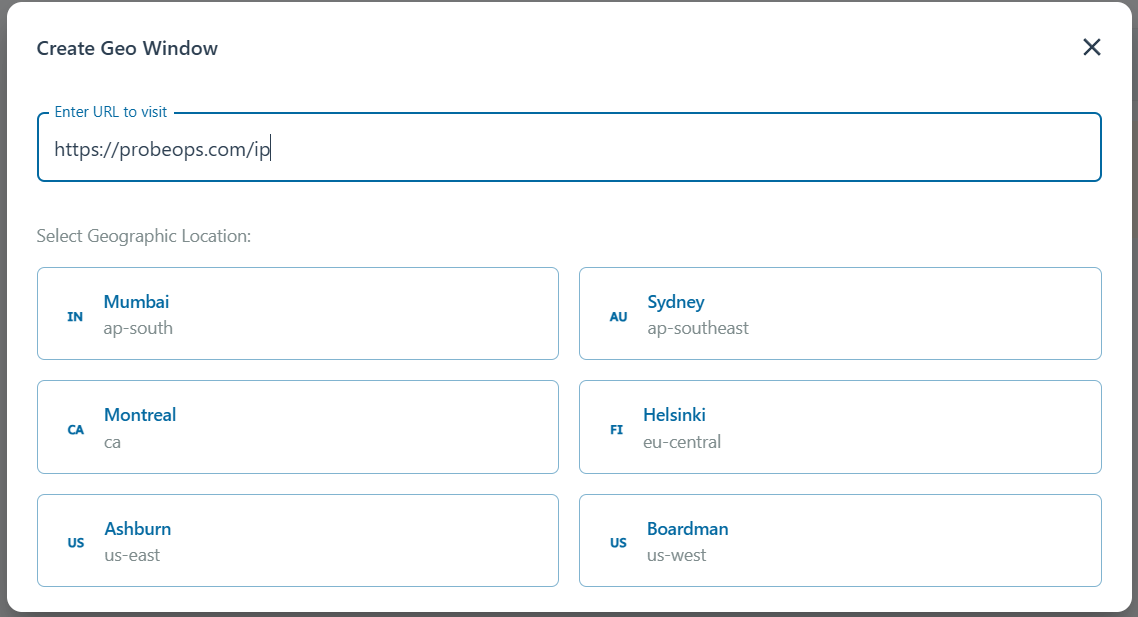Click the Helsinki city name link
The height and width of the screenshot is (617, 1138).
674,414
